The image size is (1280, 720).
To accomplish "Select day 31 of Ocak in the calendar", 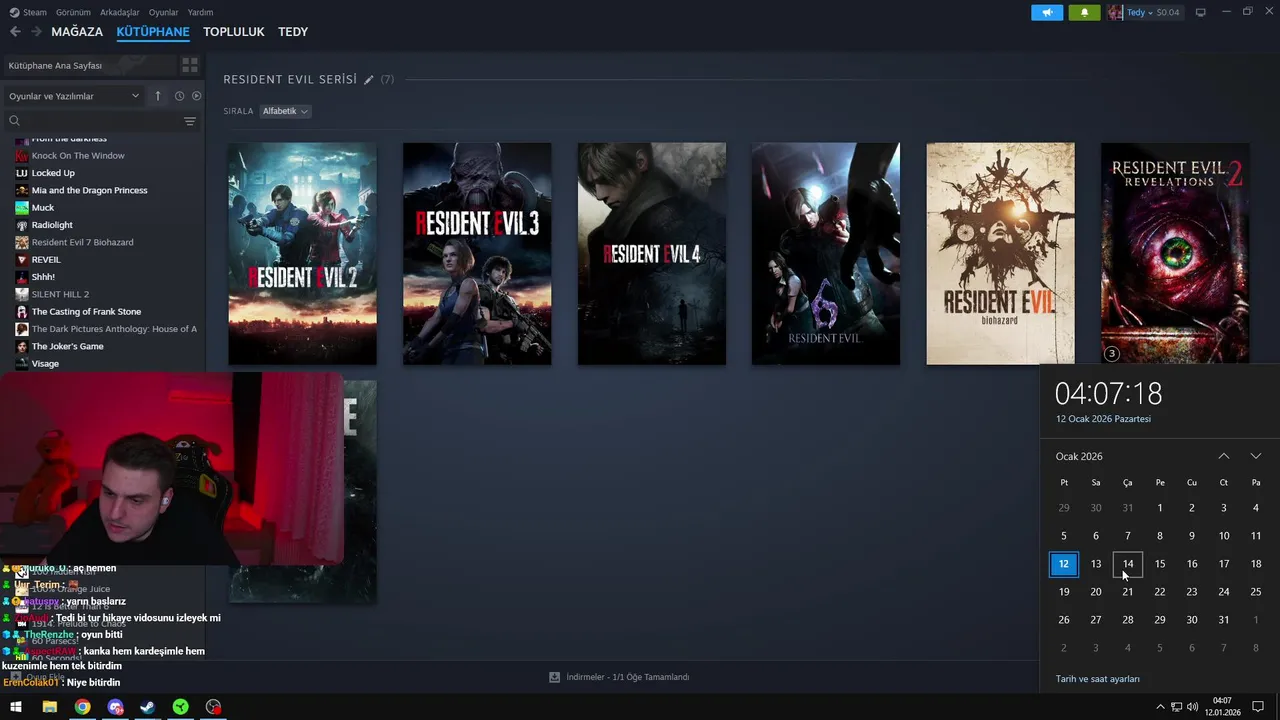I will [1224, 620].
